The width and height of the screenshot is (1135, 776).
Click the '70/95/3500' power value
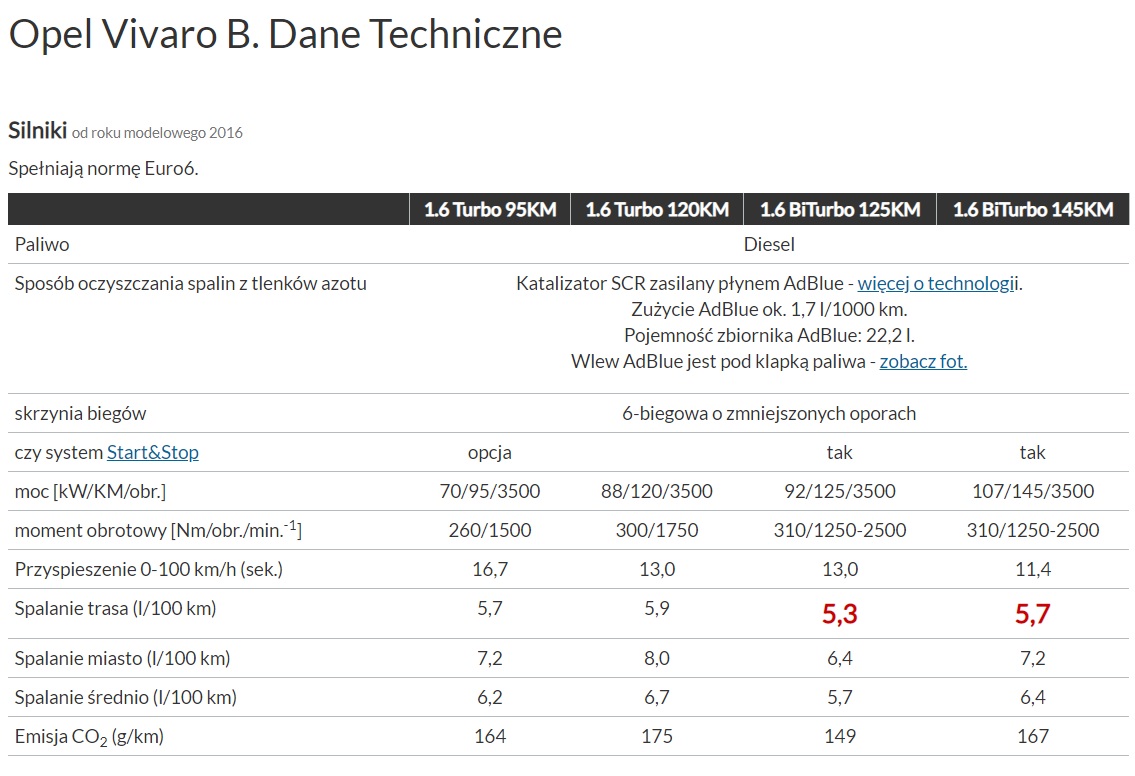[x=490, y=491]
